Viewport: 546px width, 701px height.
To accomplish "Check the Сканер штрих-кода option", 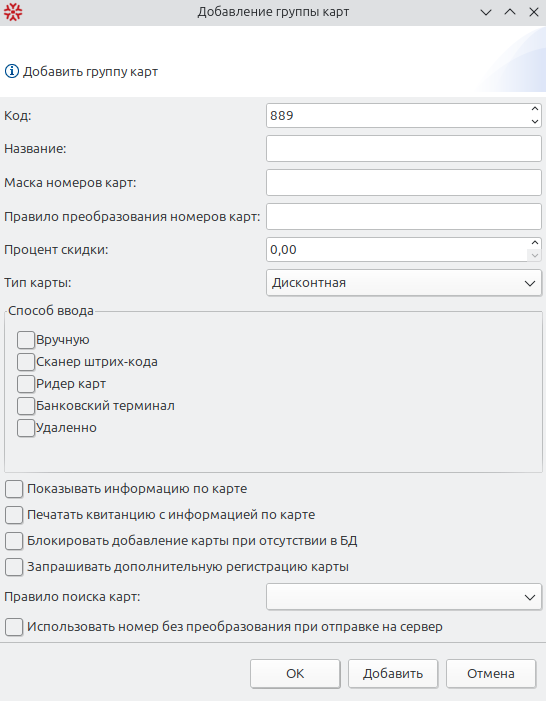I will pos(26,362).
